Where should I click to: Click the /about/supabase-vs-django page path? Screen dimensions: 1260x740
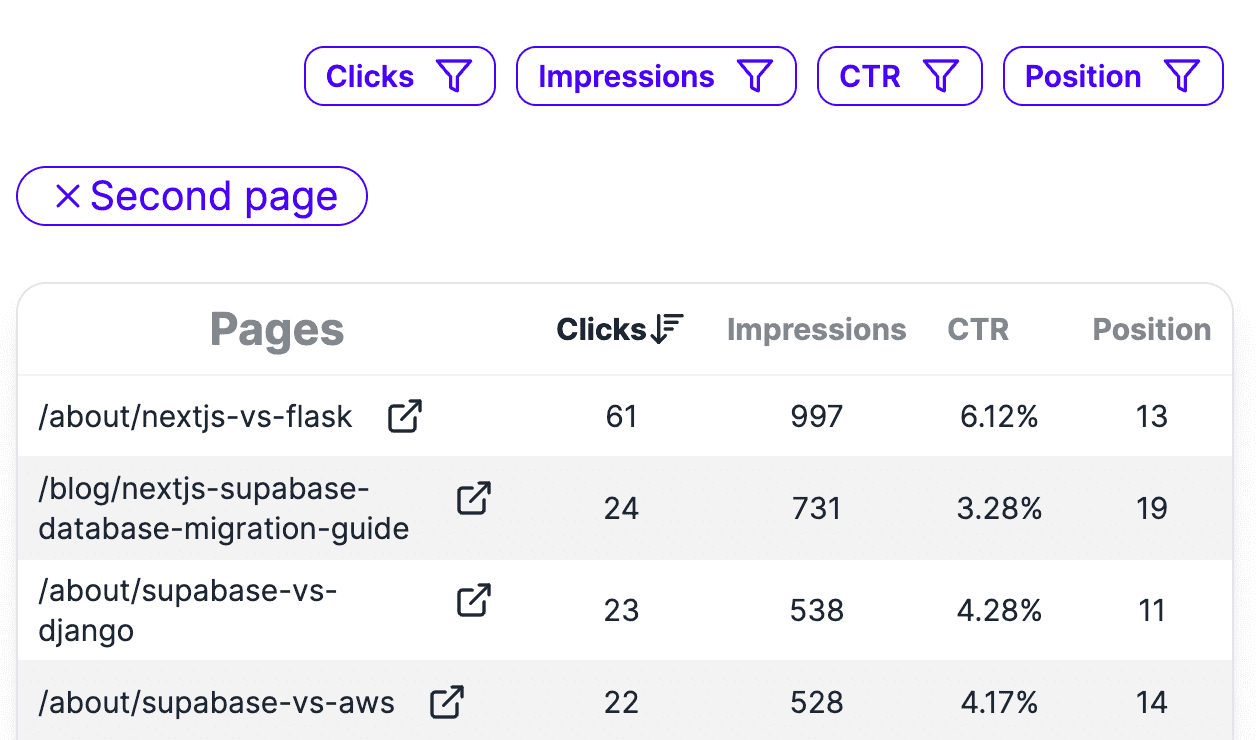(187, 611)
